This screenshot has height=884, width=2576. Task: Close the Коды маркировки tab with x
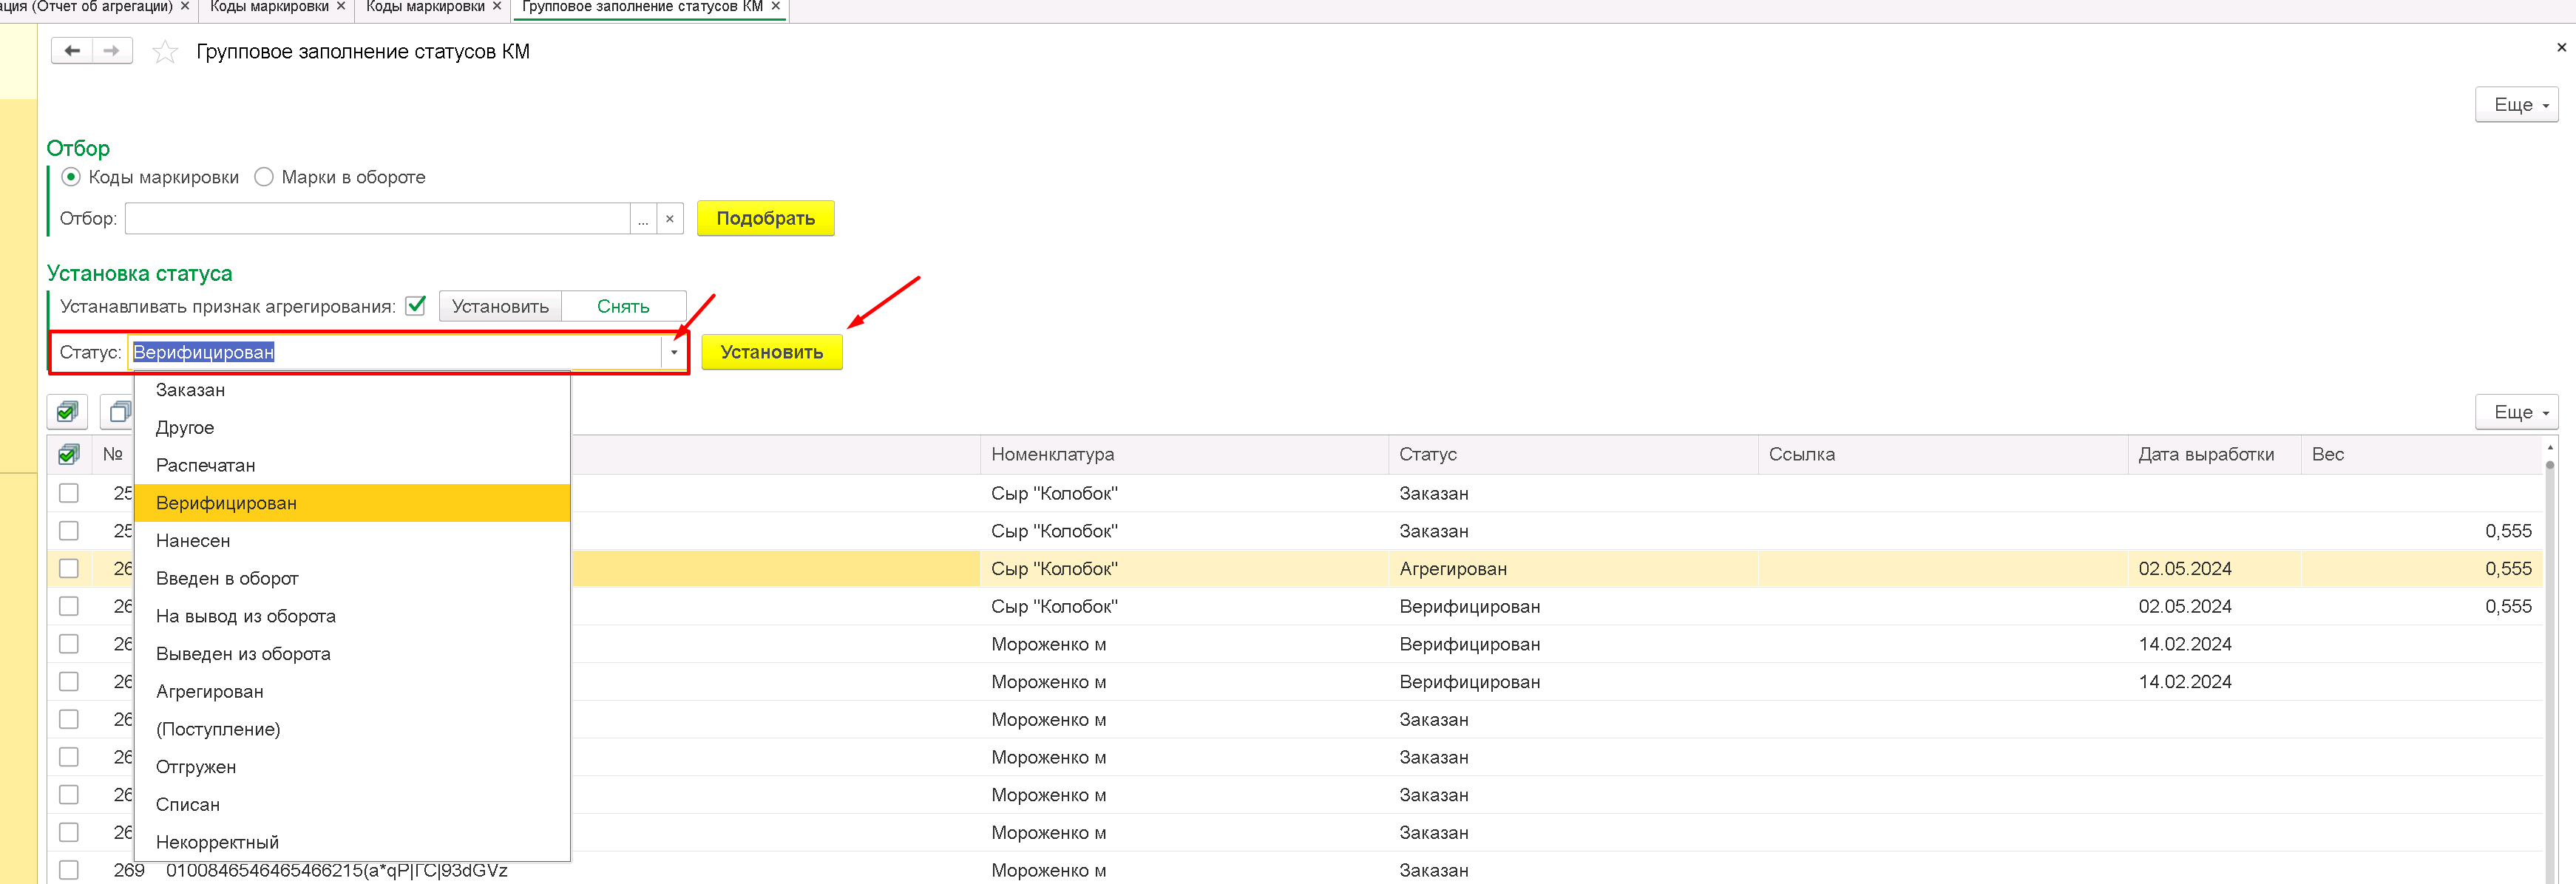pos(341,7)
